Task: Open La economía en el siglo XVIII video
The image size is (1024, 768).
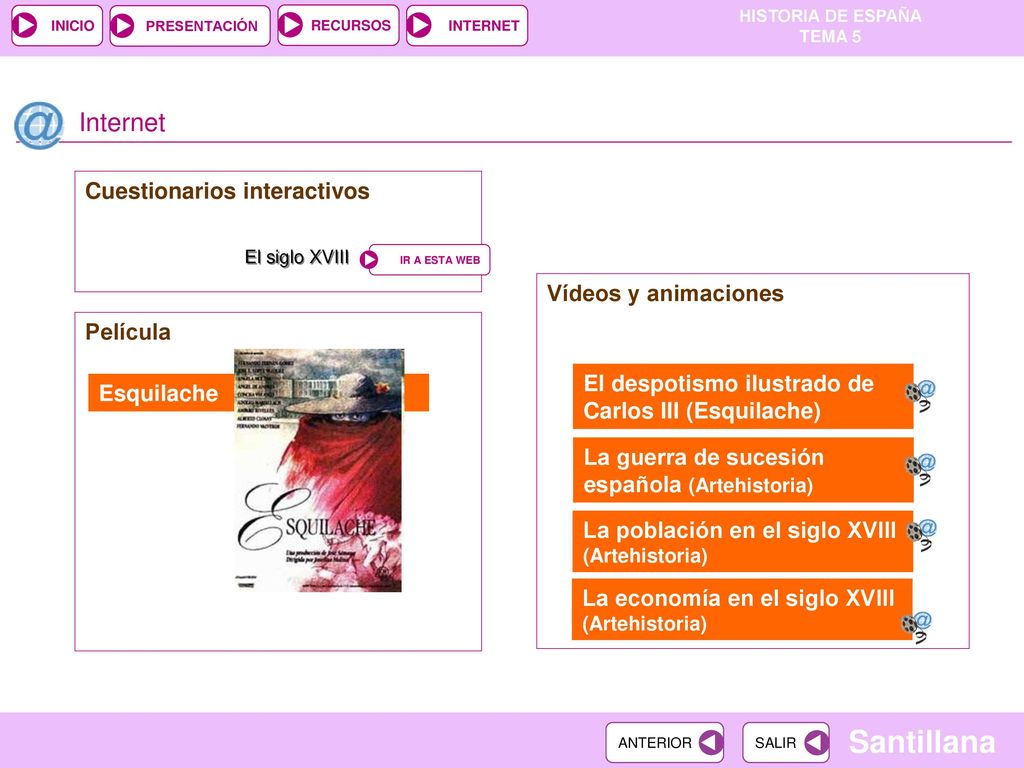Action: click(742, 610)
